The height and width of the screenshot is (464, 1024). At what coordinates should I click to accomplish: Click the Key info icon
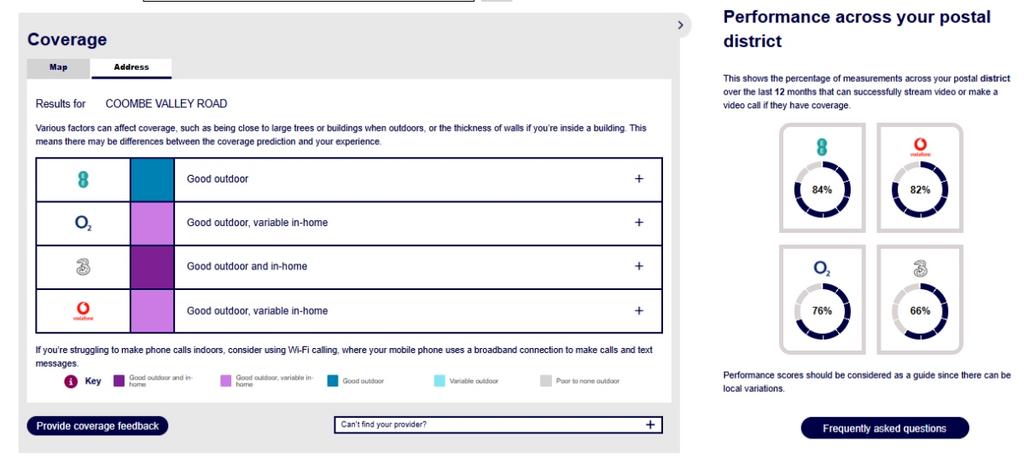click(71, 382)
